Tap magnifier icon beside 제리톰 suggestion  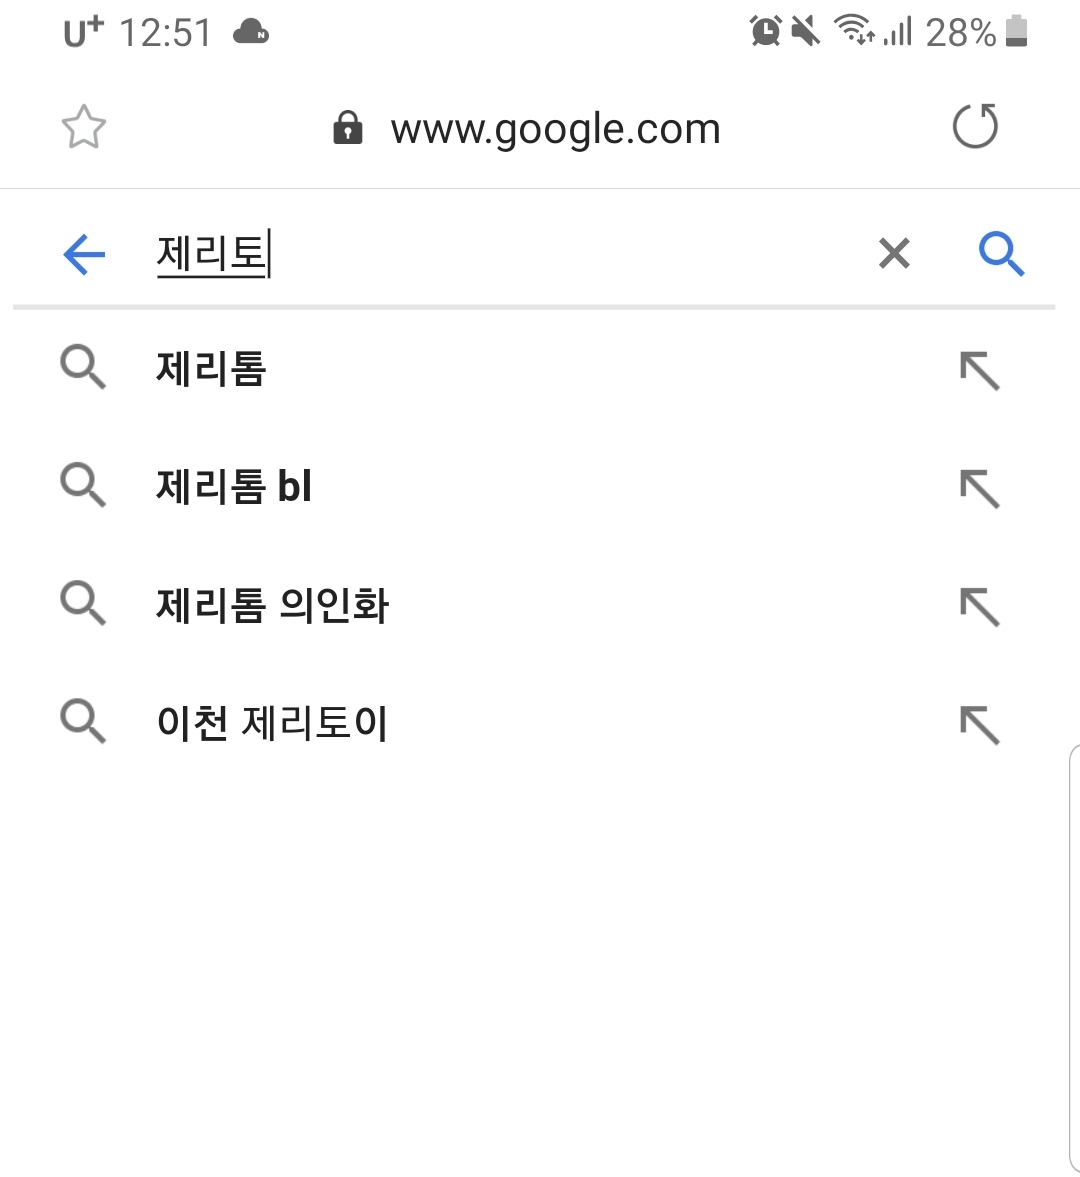[x=83, y=368]
